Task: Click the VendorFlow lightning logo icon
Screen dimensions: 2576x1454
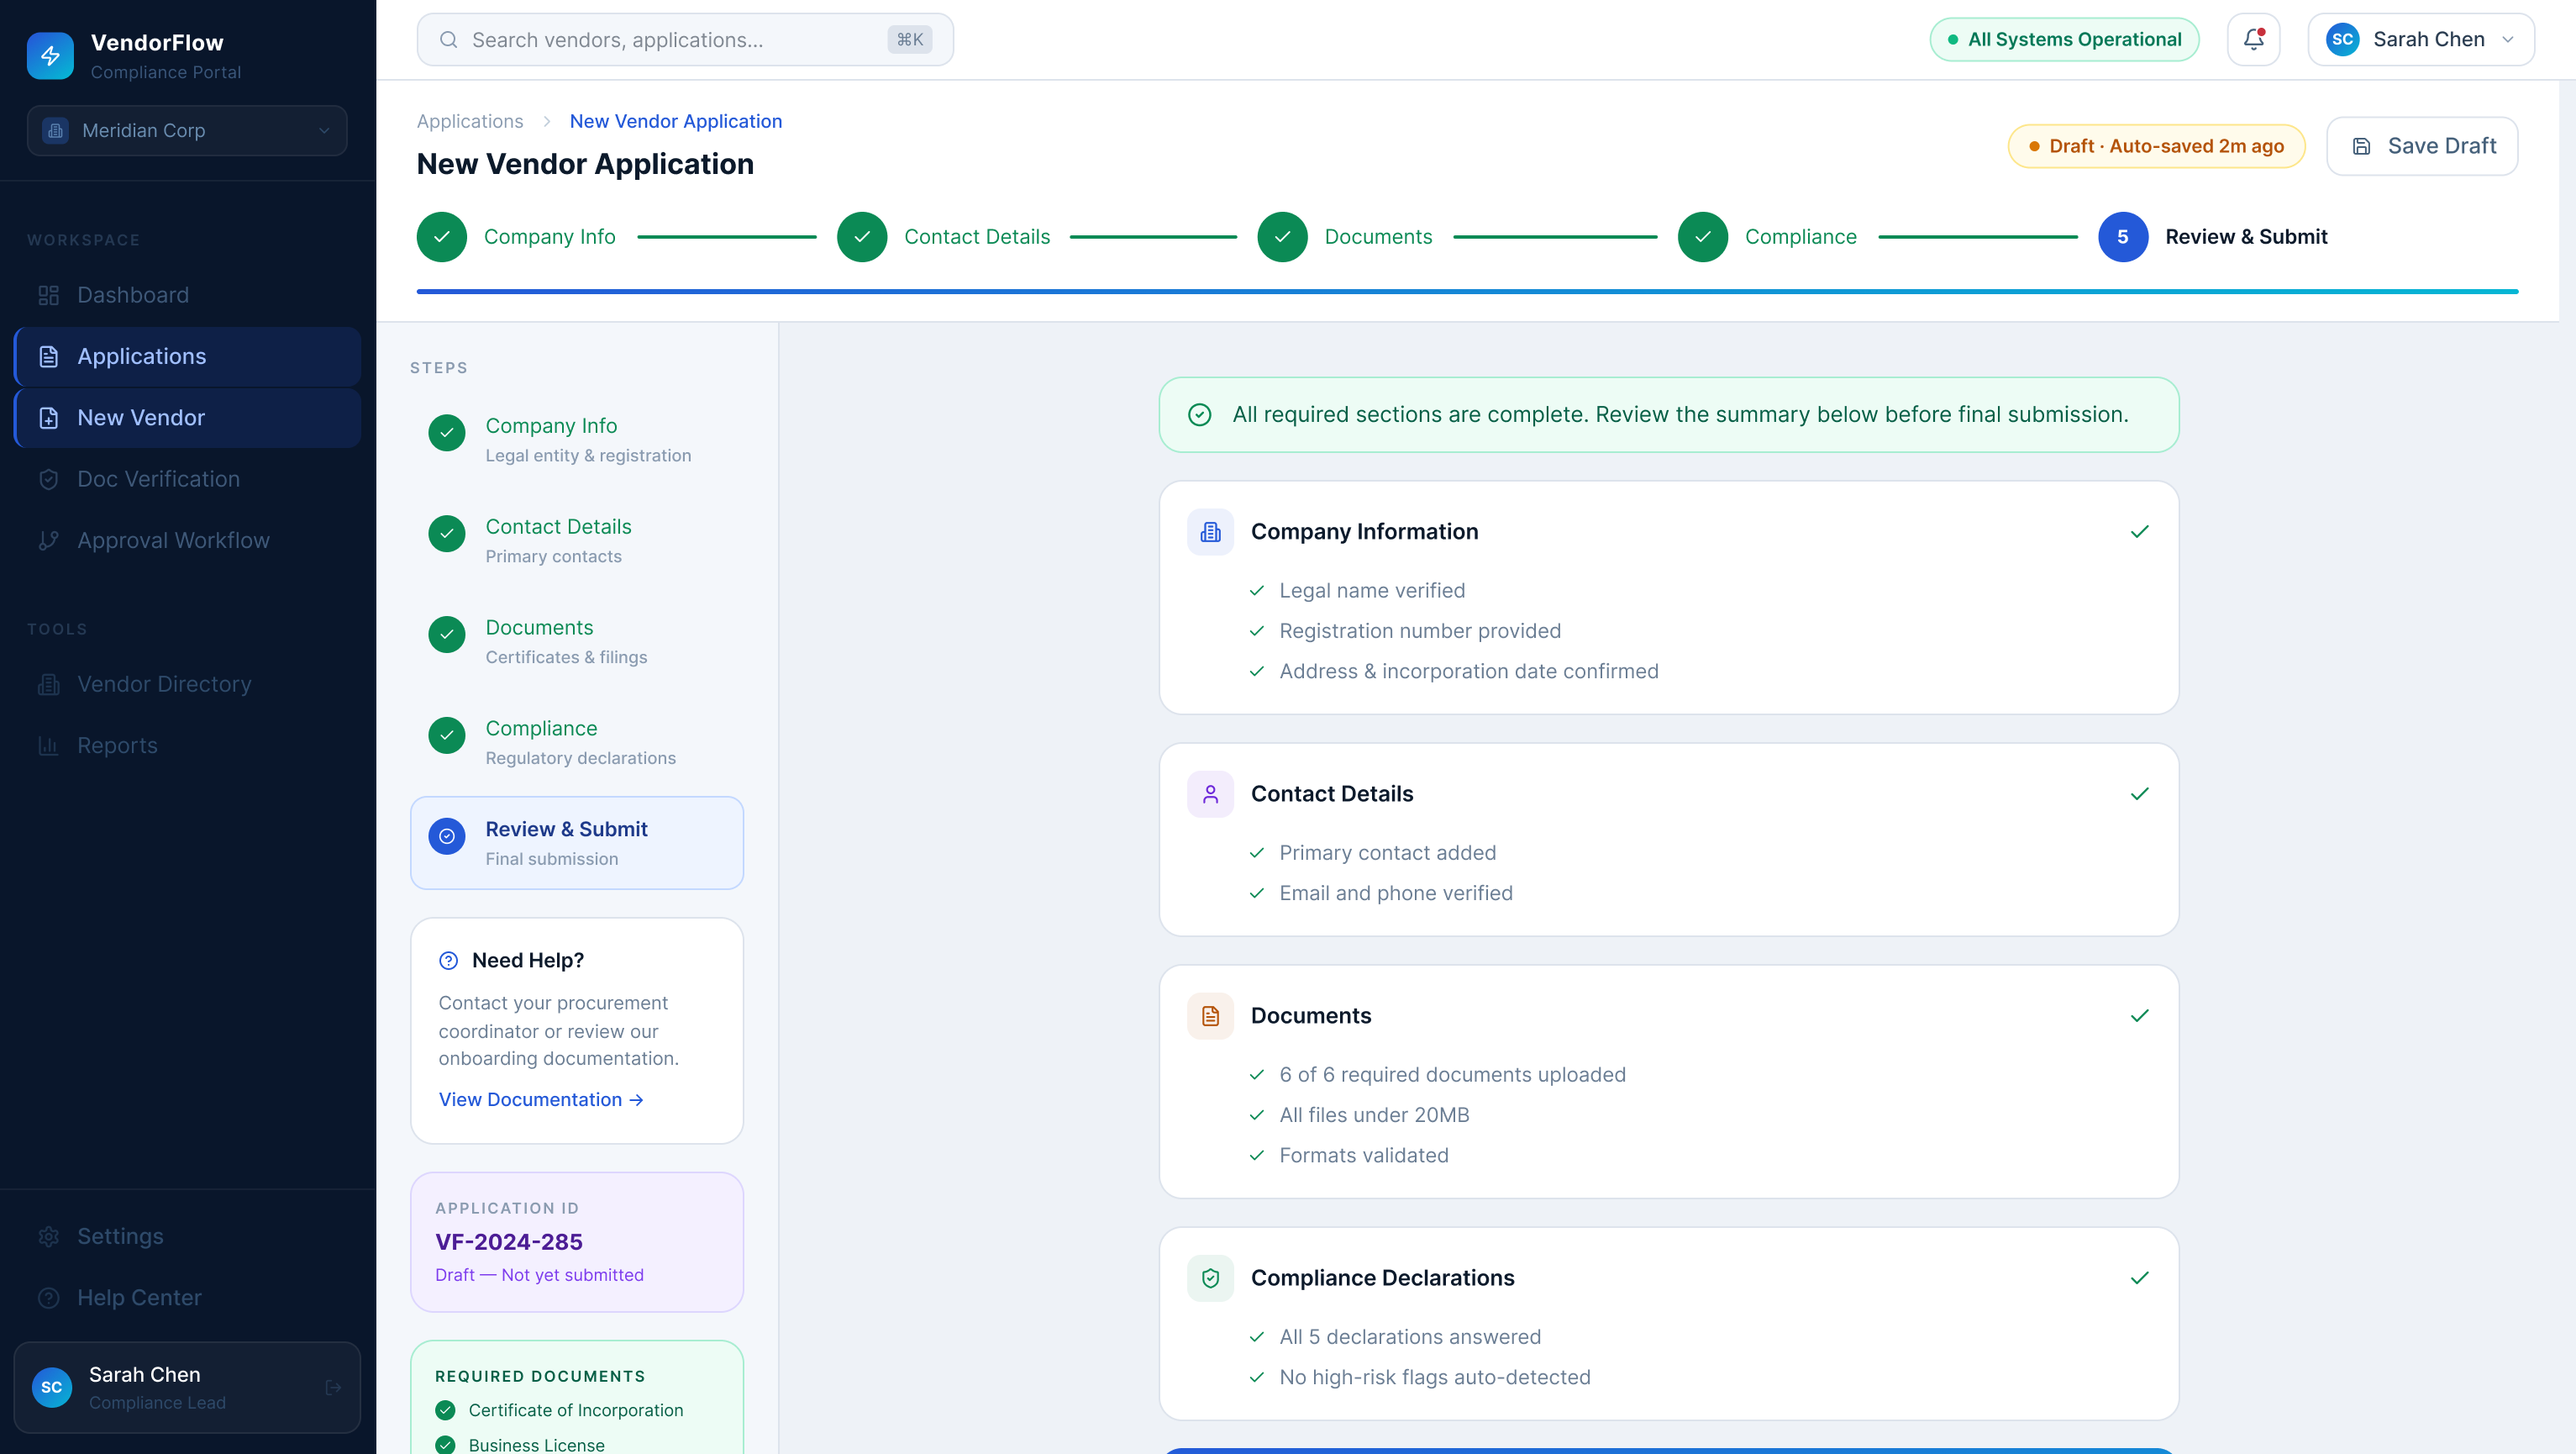Action: click(50, 56)
